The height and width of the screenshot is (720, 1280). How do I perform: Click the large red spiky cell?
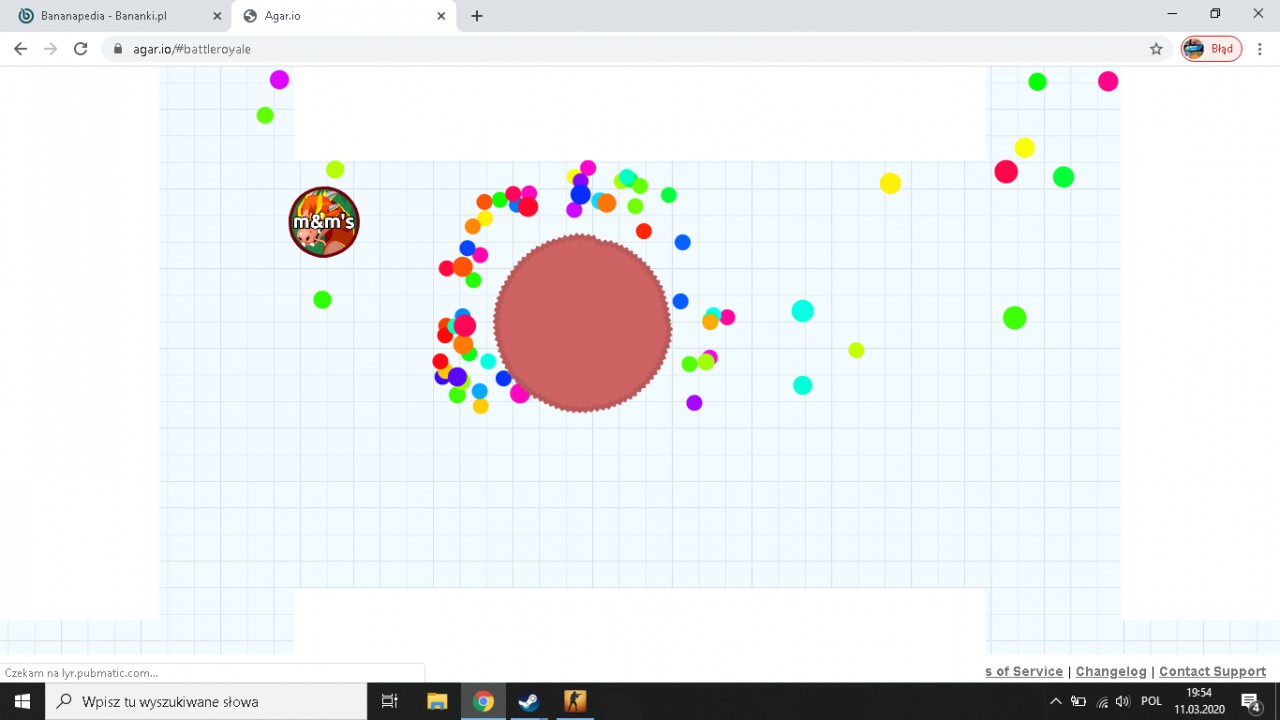click(582, 323)
